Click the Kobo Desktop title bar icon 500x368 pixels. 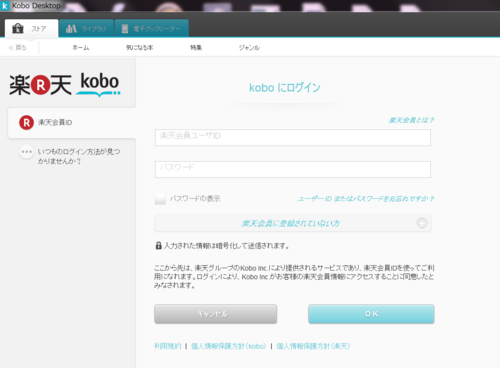coord(5,6)
